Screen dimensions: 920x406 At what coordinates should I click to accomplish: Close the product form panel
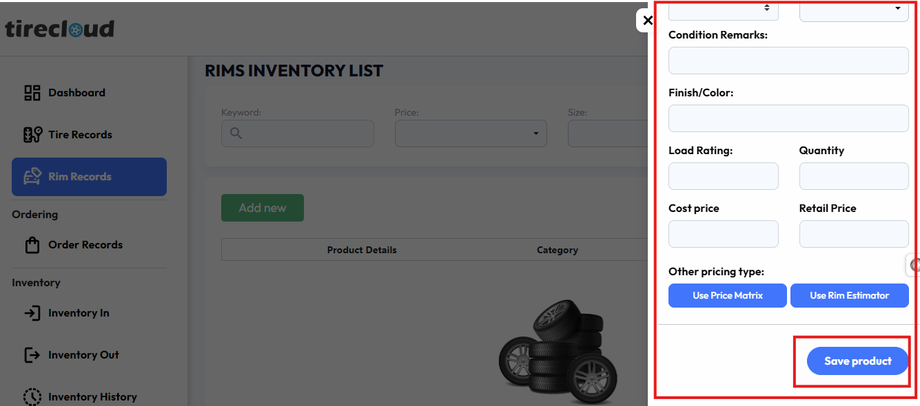[x=648, y=20]
